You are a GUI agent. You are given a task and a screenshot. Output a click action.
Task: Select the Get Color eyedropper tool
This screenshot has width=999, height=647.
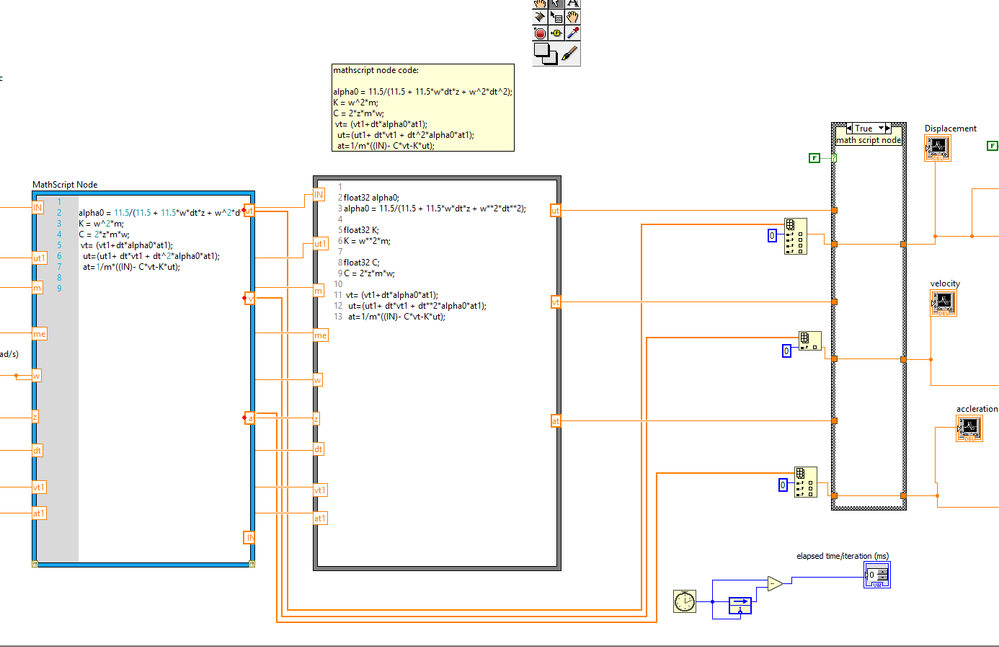coord(572,33)
